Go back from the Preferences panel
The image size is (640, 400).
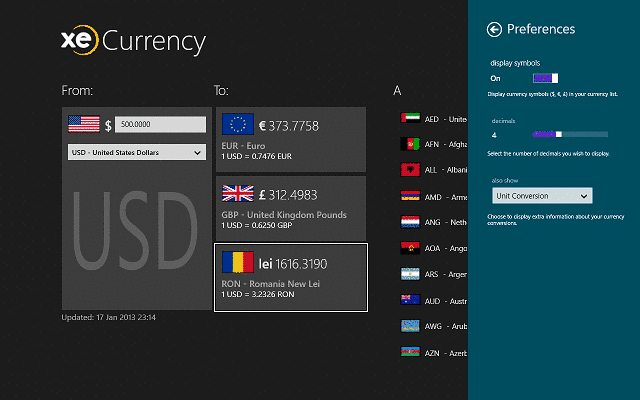(494, 29)
